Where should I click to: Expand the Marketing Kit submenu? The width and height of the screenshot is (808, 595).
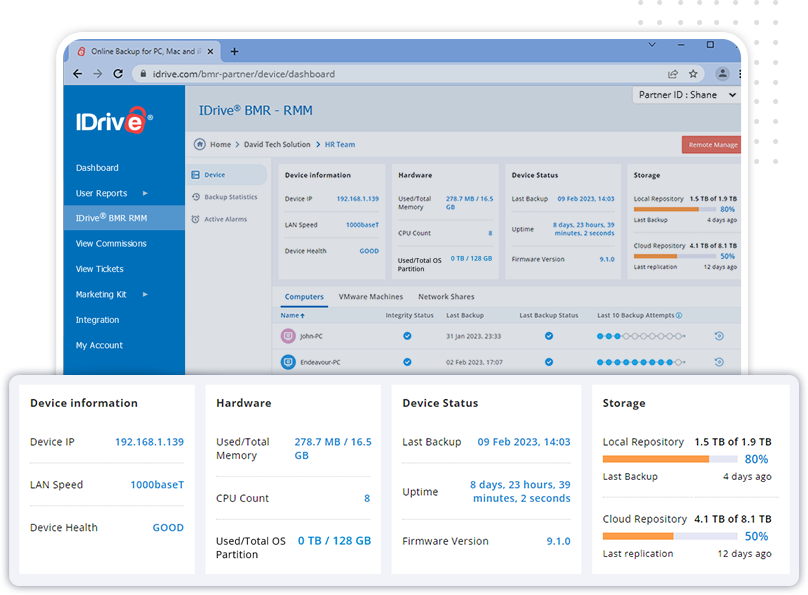145,295
